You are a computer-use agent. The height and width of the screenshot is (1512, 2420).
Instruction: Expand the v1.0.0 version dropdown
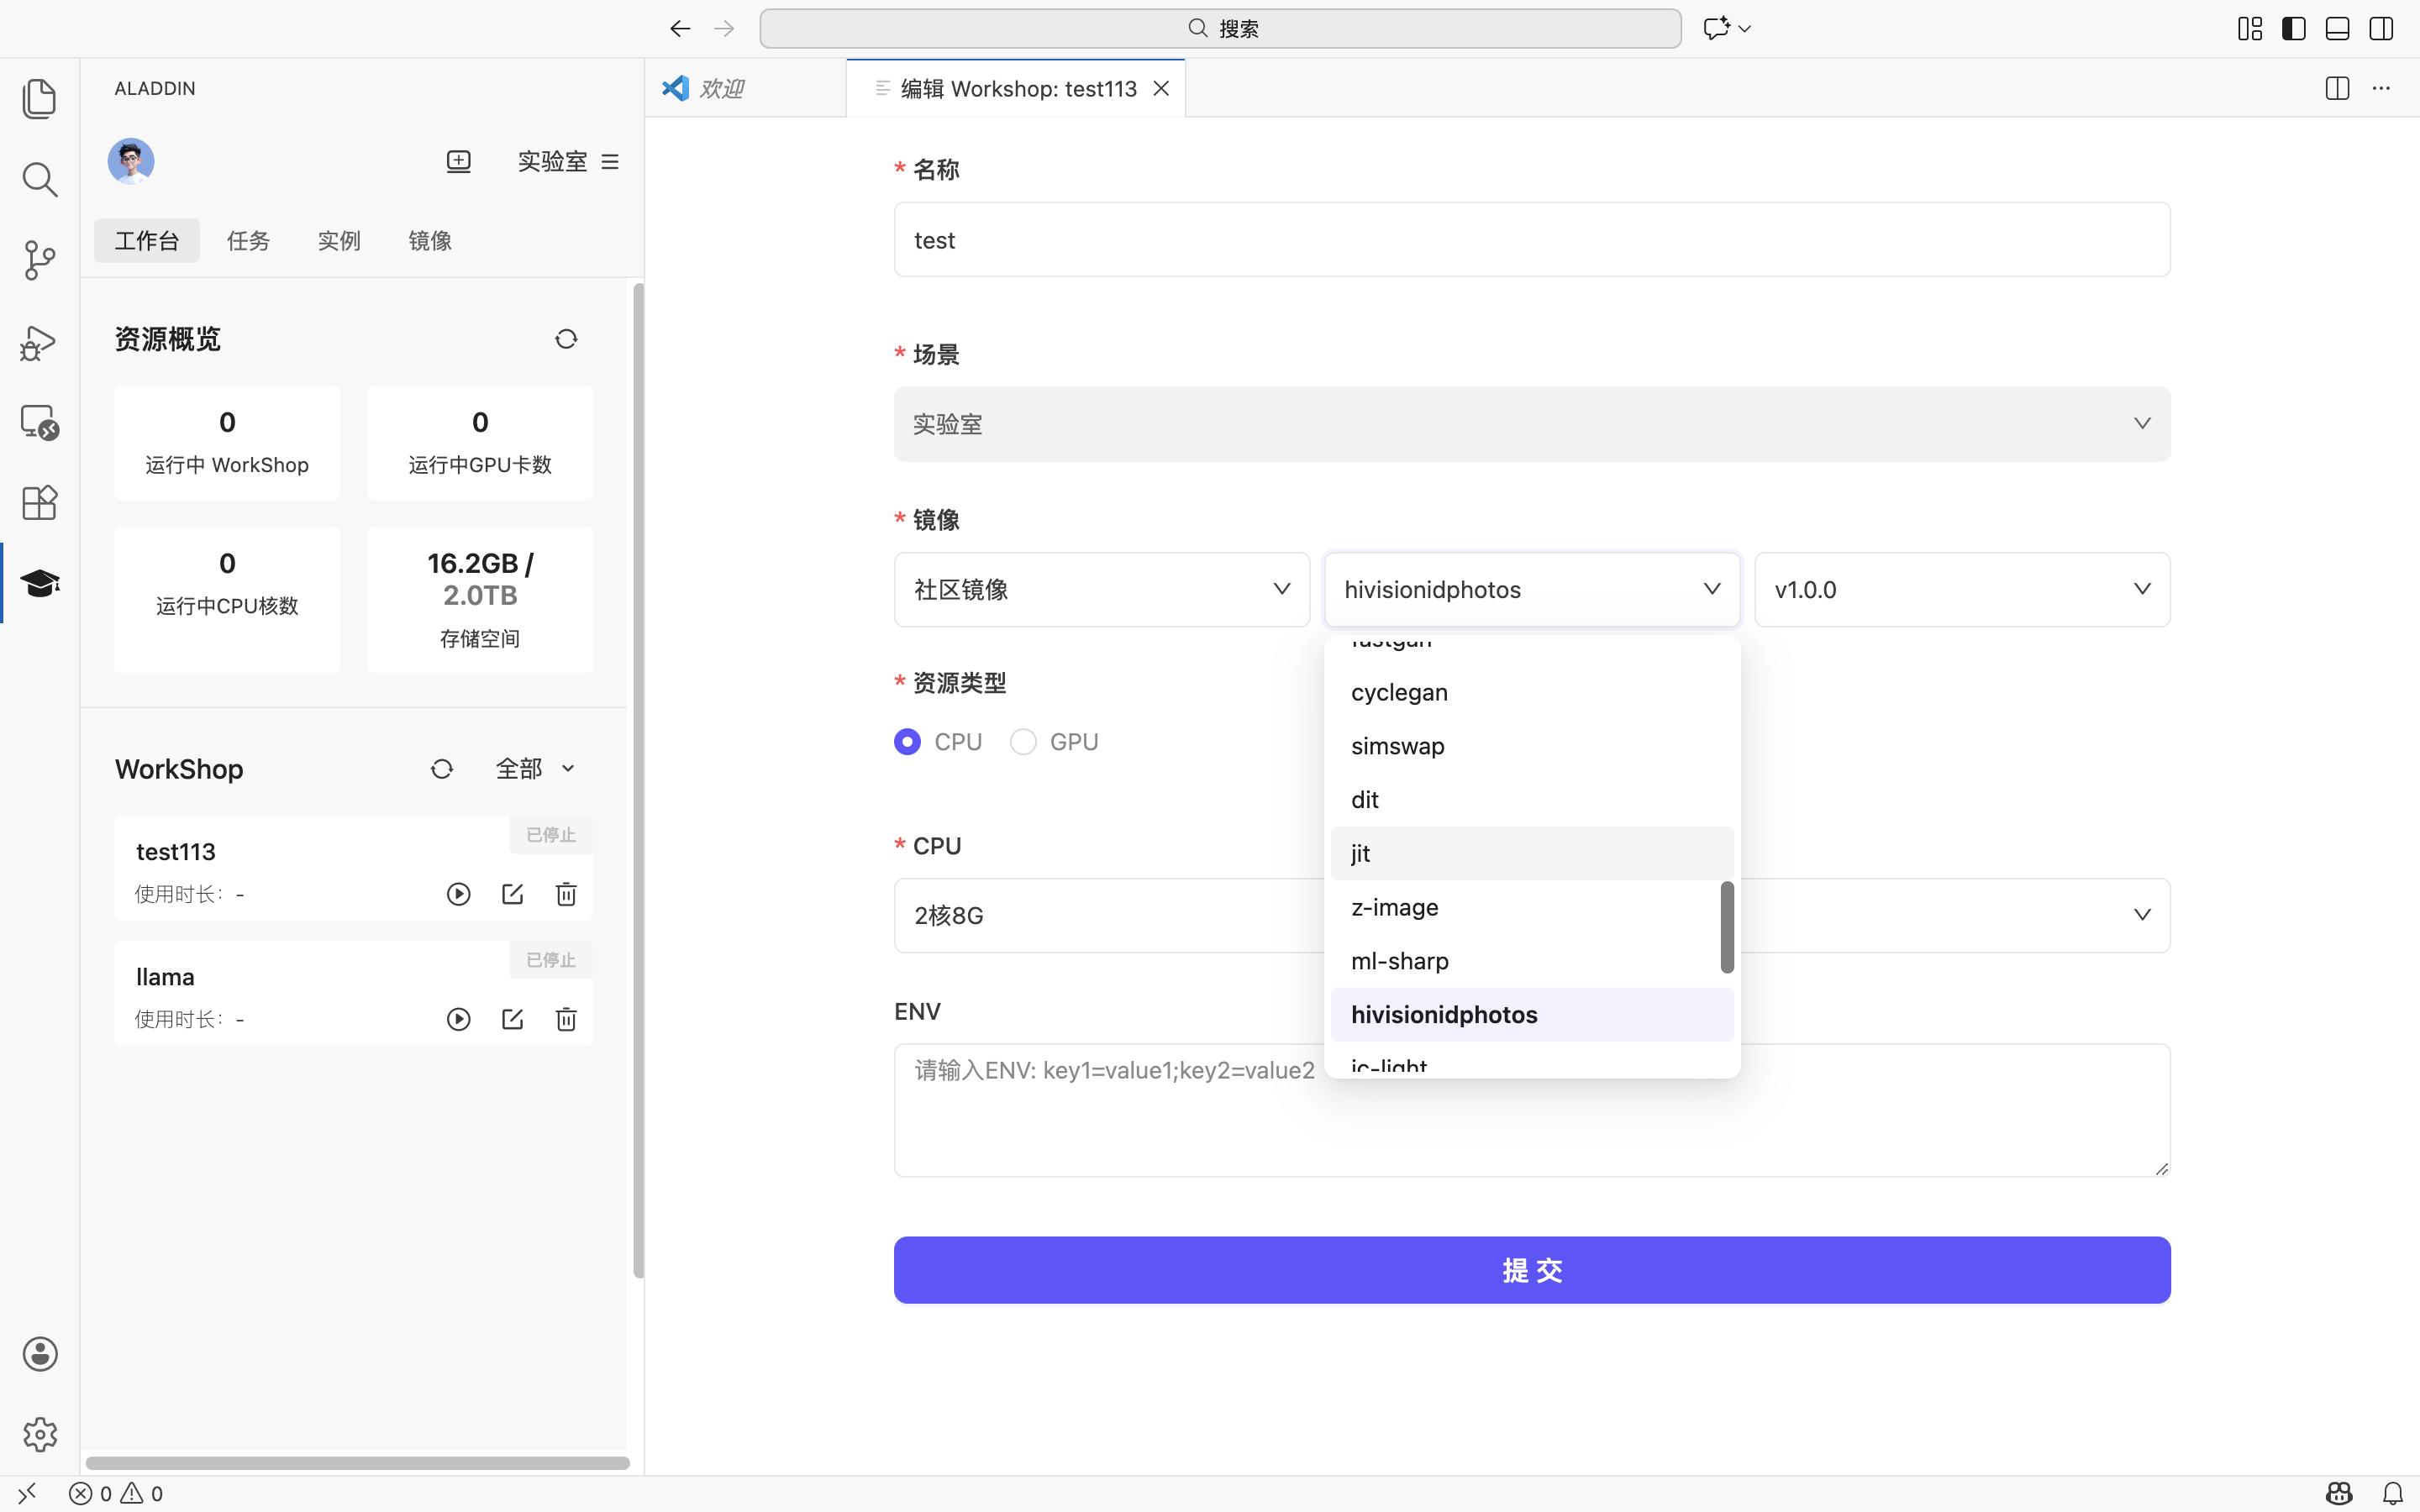(1961, 590)
